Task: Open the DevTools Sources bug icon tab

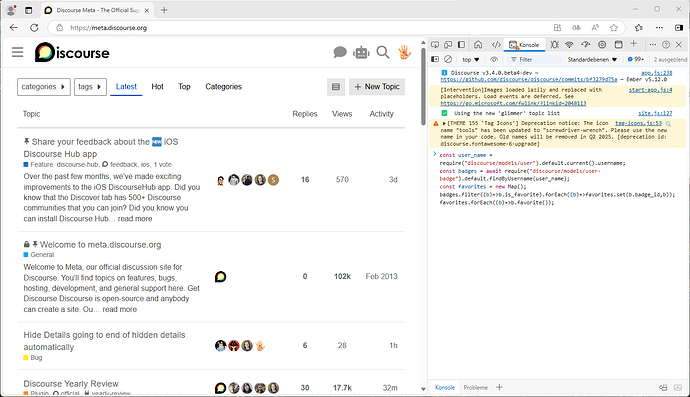Action: coord(554,44)
